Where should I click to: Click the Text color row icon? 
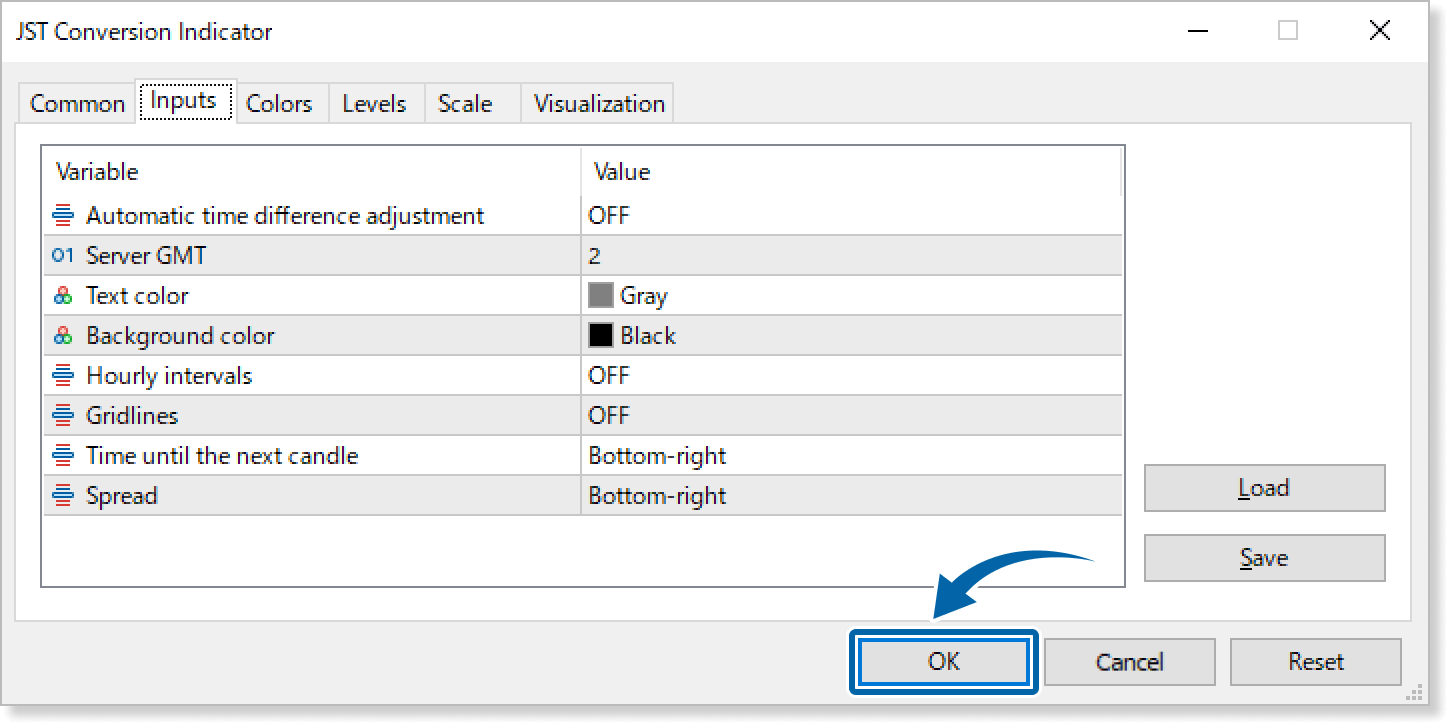pyautogui.click(x=63, y=296)
